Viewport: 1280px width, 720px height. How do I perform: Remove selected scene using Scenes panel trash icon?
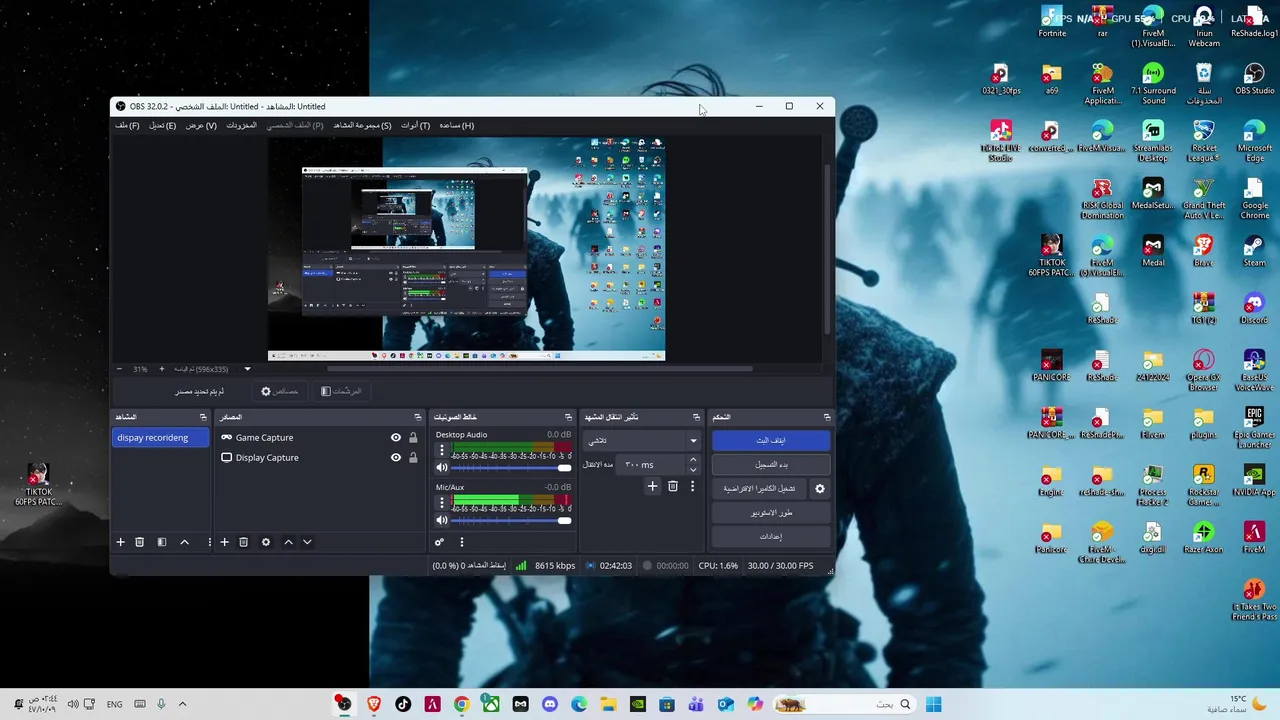pyautogui.click(x=139, y=542)
